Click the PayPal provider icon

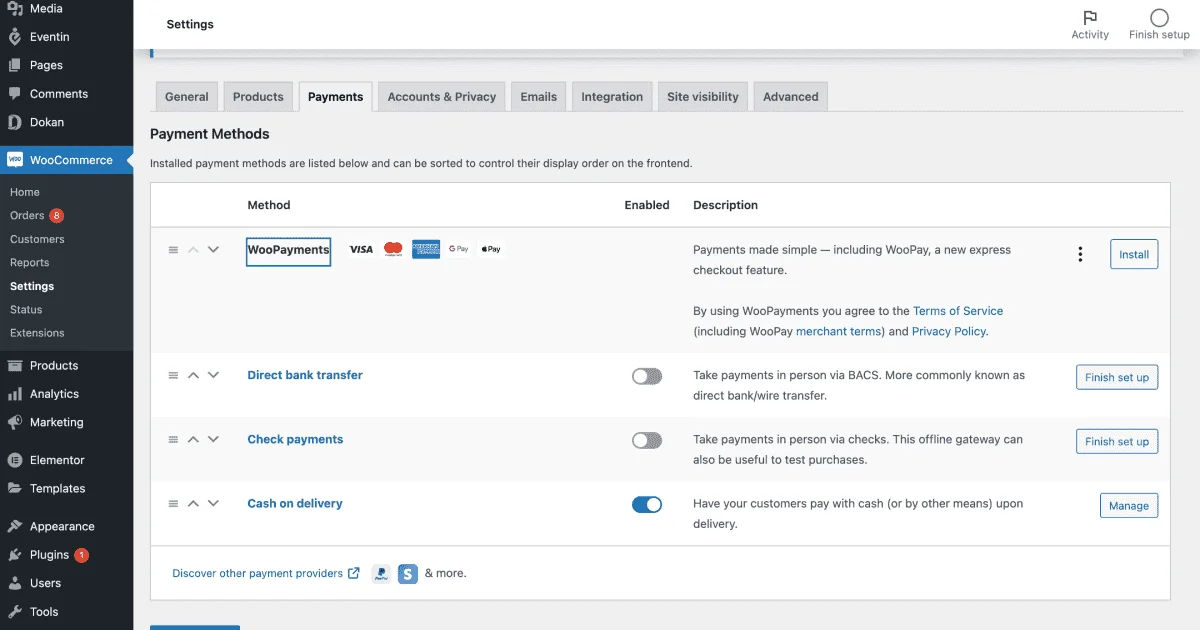click(381, 574)
